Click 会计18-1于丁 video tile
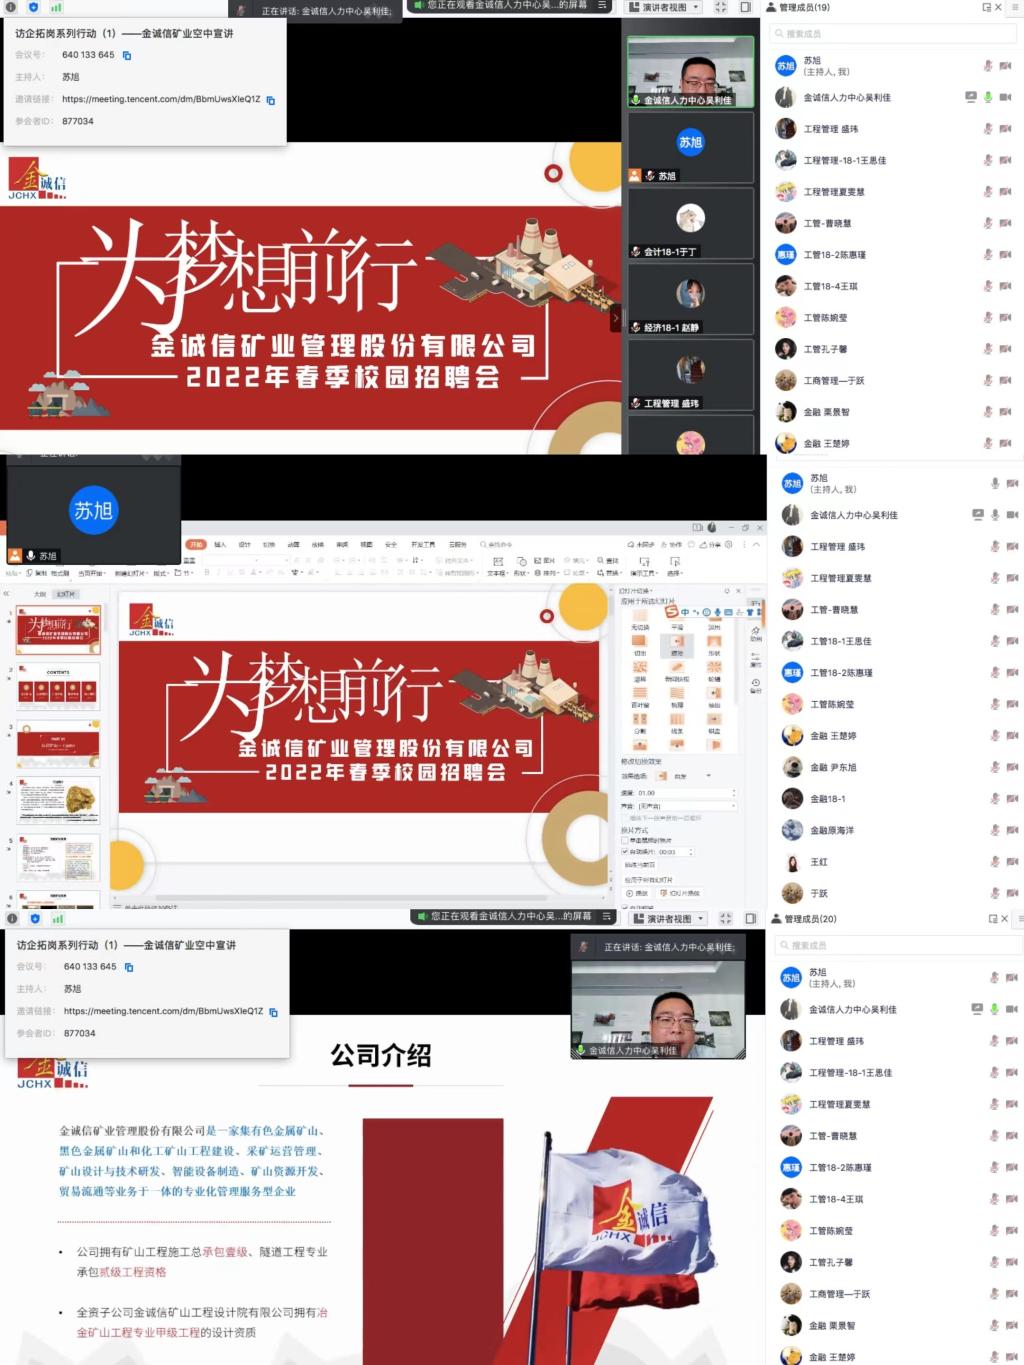Image resolution: width=1024 pixels, height=1365 pixels. tap(690, 223)
